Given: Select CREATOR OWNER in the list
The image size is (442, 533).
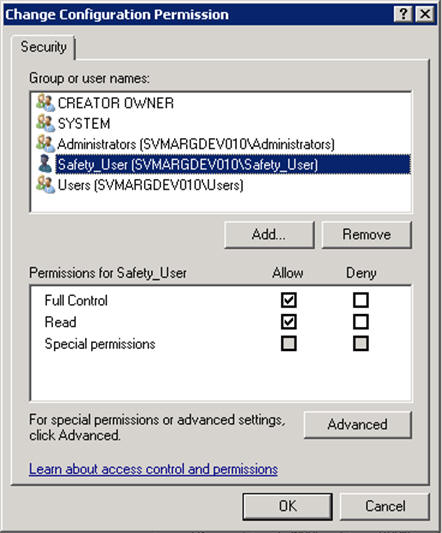Looking at the screenshot, I should 116,103.
